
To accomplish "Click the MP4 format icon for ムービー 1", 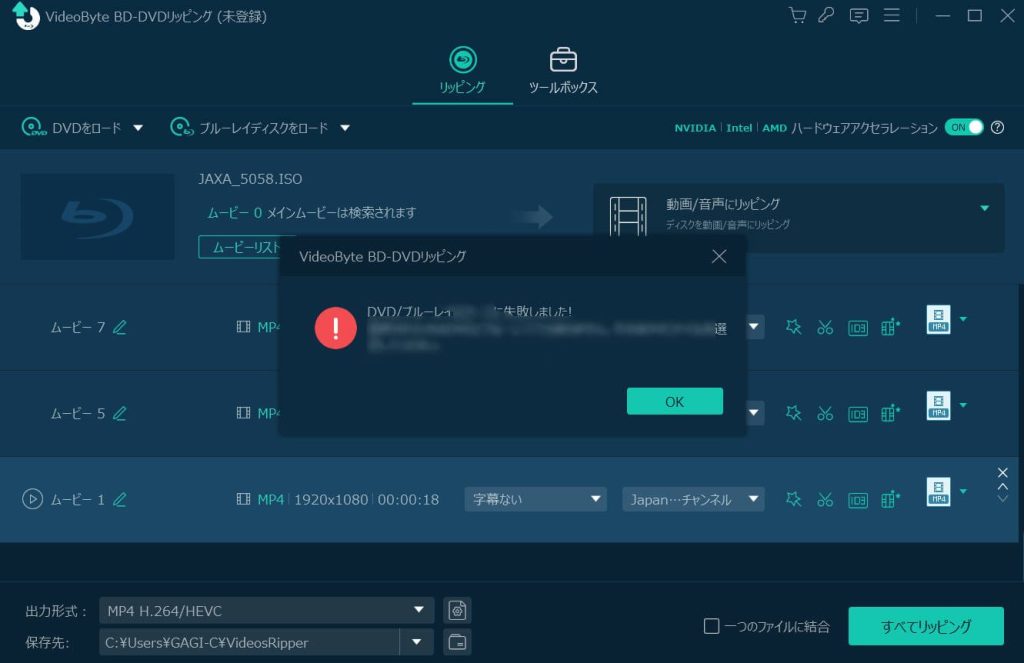I will click(x=938, y=492).
